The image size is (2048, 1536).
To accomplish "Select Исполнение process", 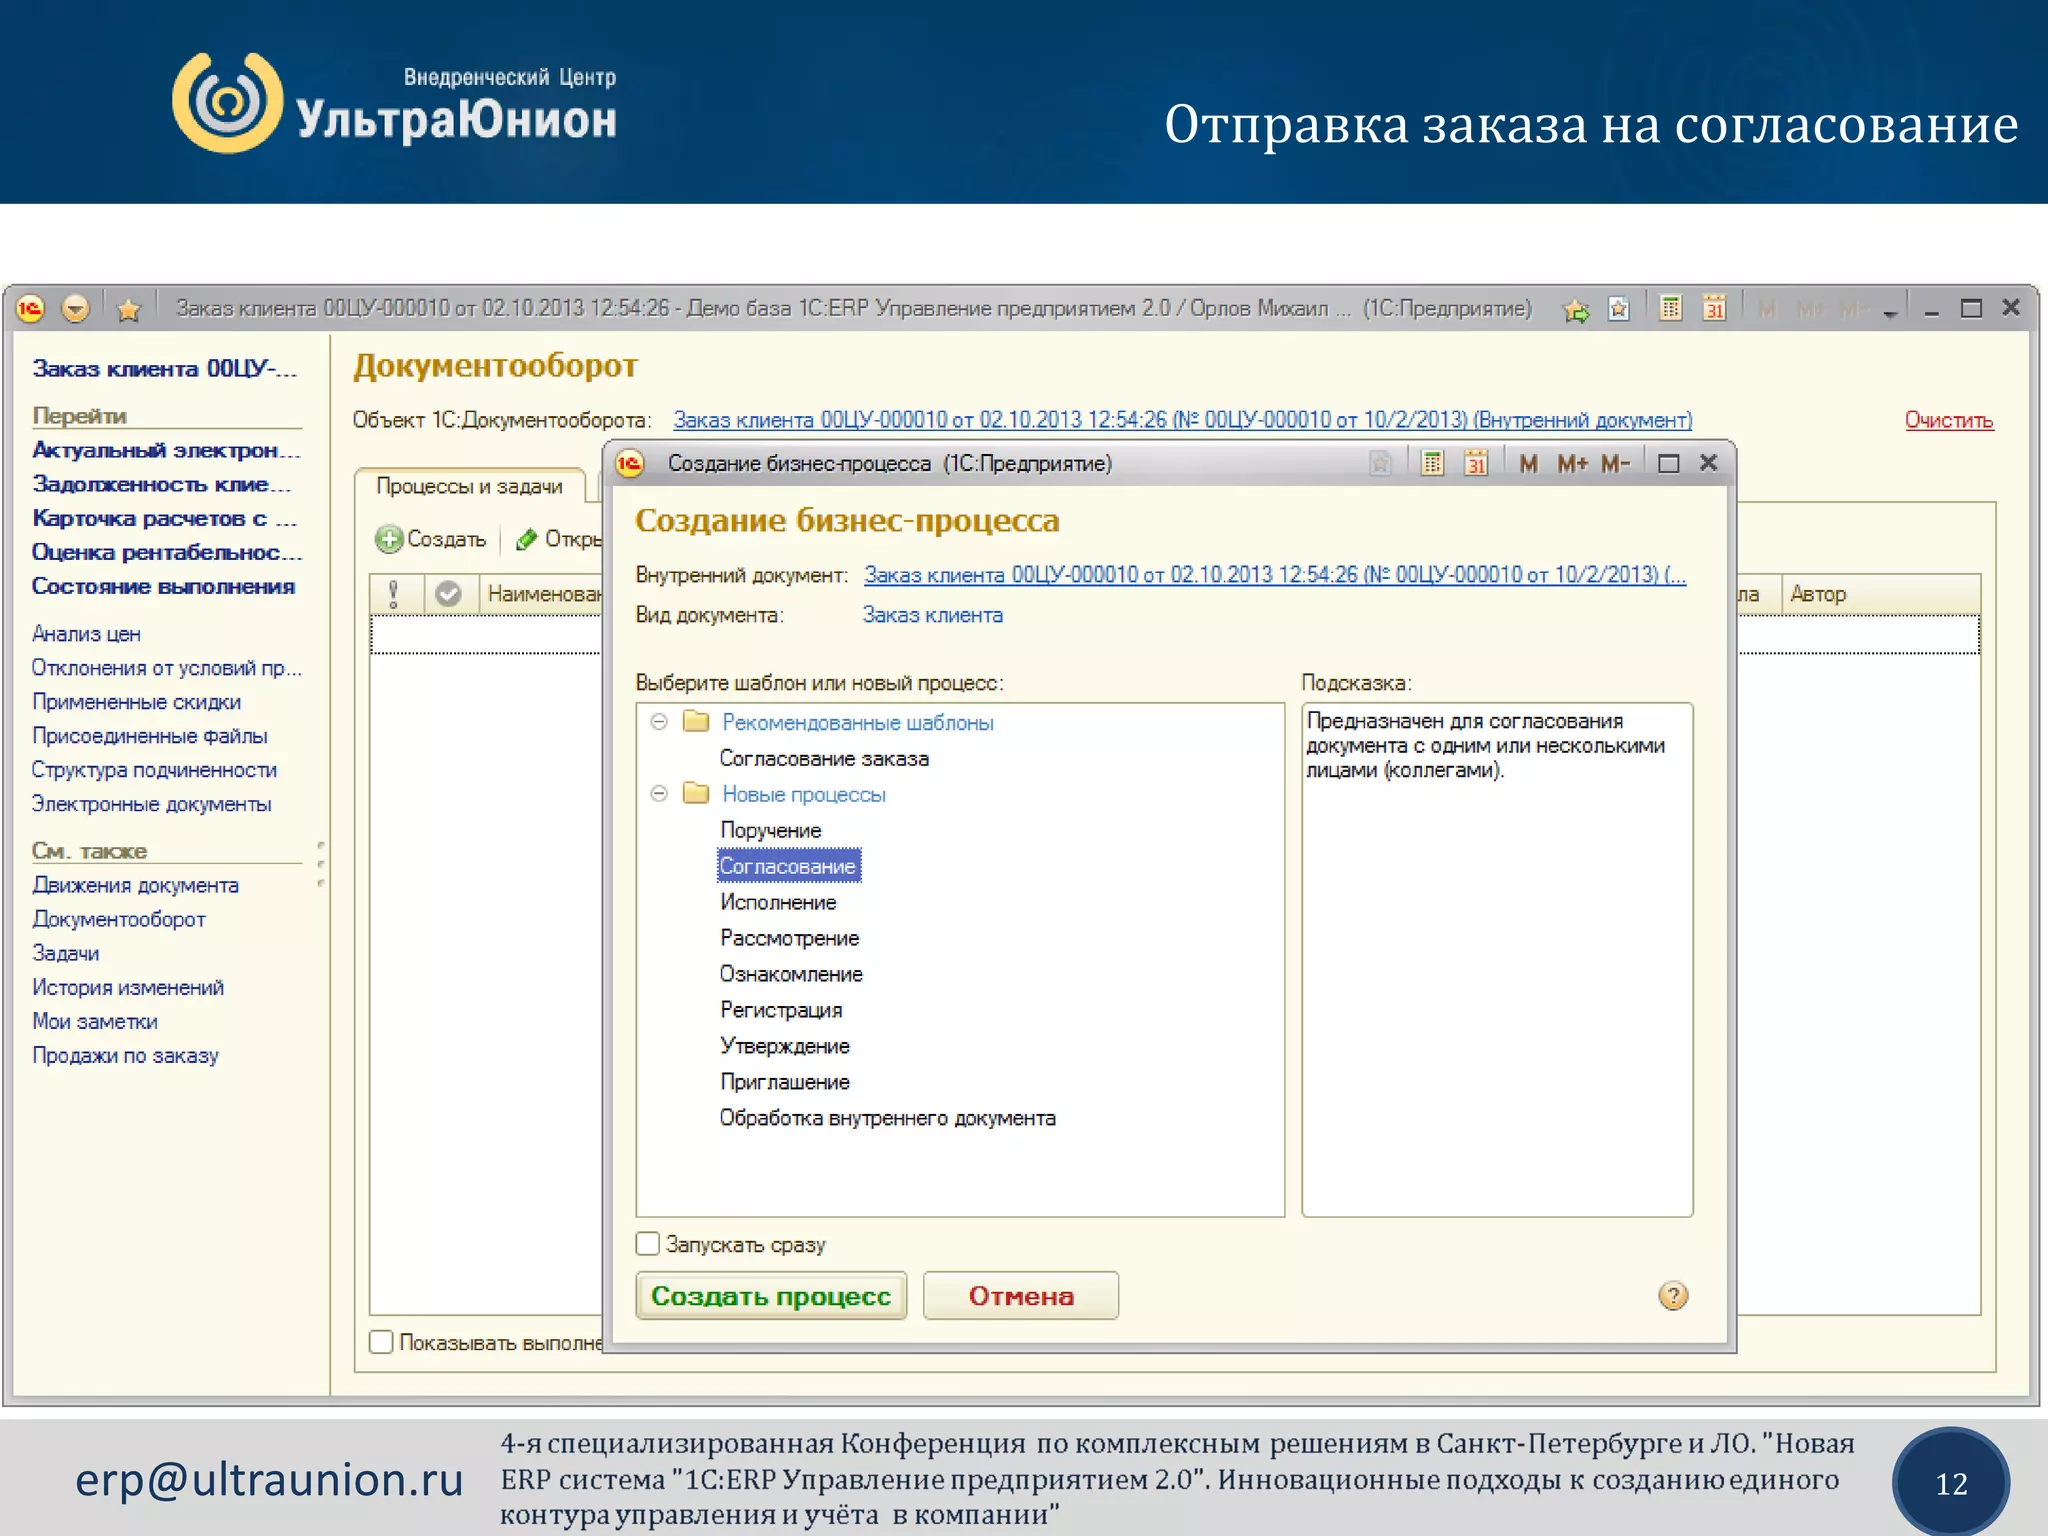I will [x=778, y=902].
